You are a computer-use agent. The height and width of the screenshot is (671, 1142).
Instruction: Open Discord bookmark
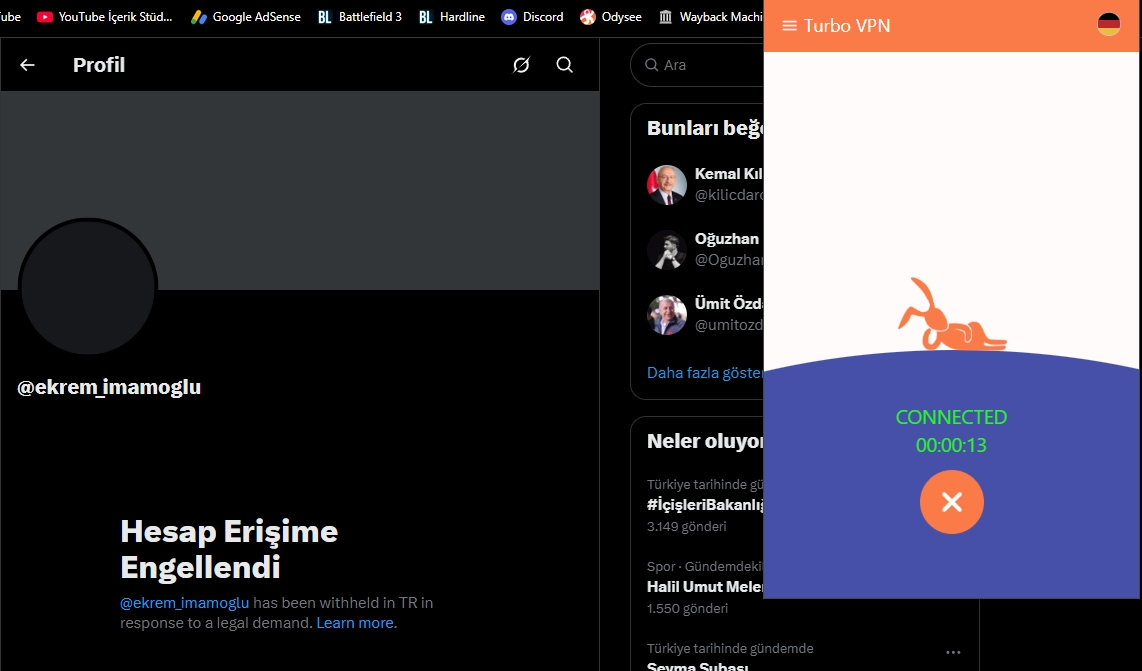pyautogui.click(x=532, y=17)
